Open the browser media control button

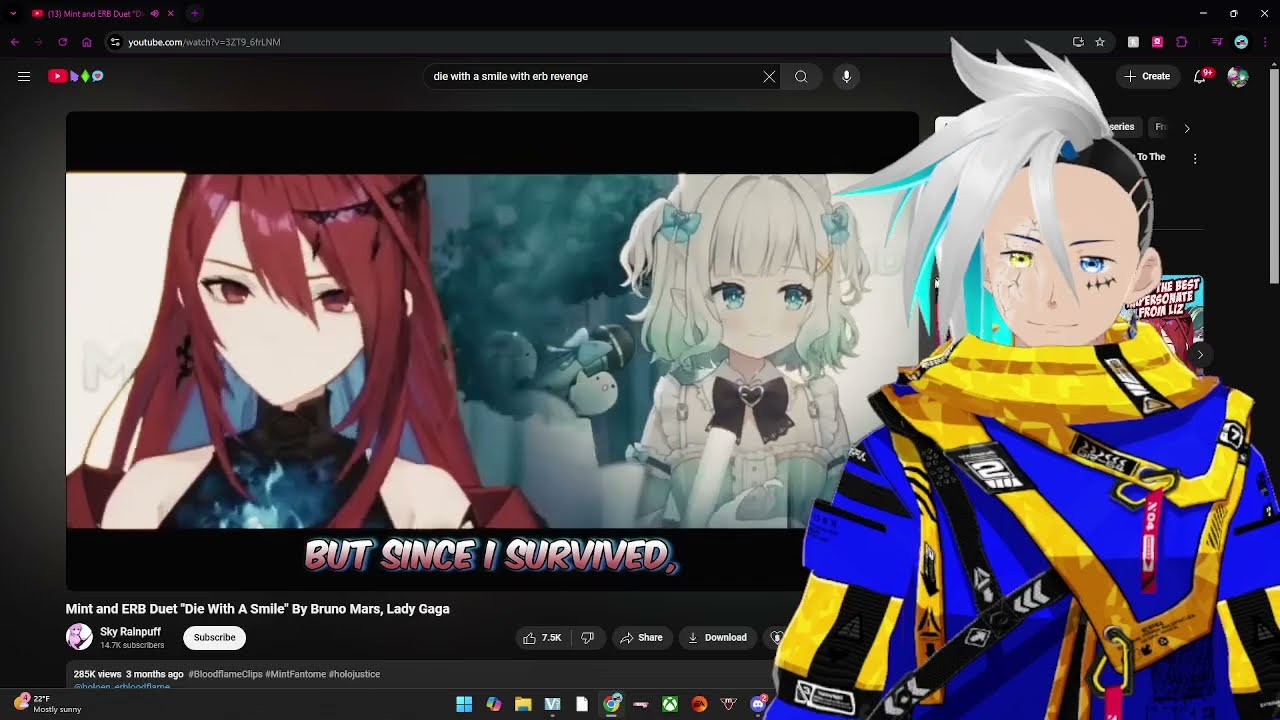(x=1217, y=42)
